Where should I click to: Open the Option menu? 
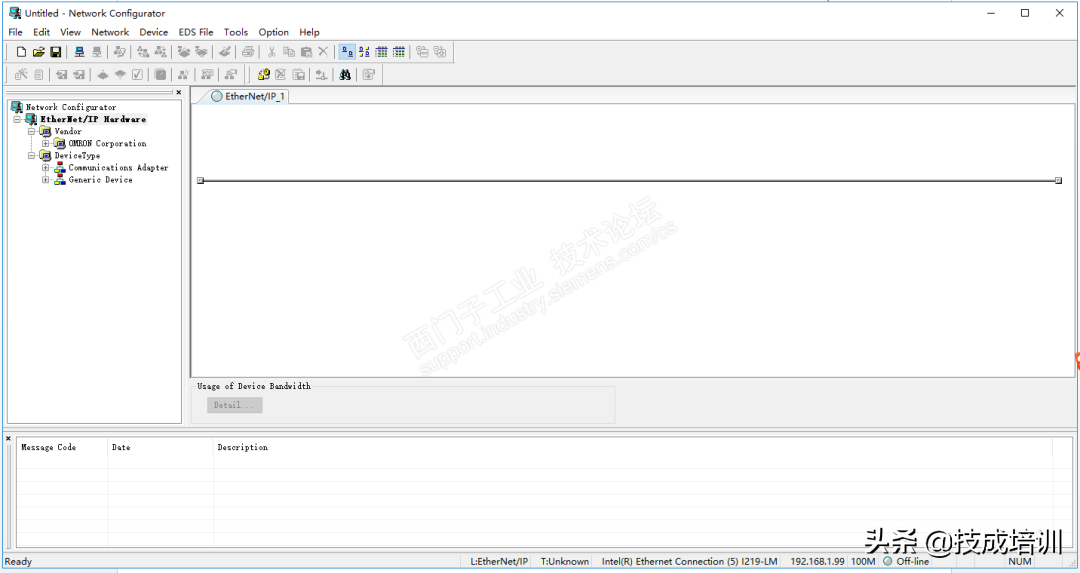[x=273, y=32]
